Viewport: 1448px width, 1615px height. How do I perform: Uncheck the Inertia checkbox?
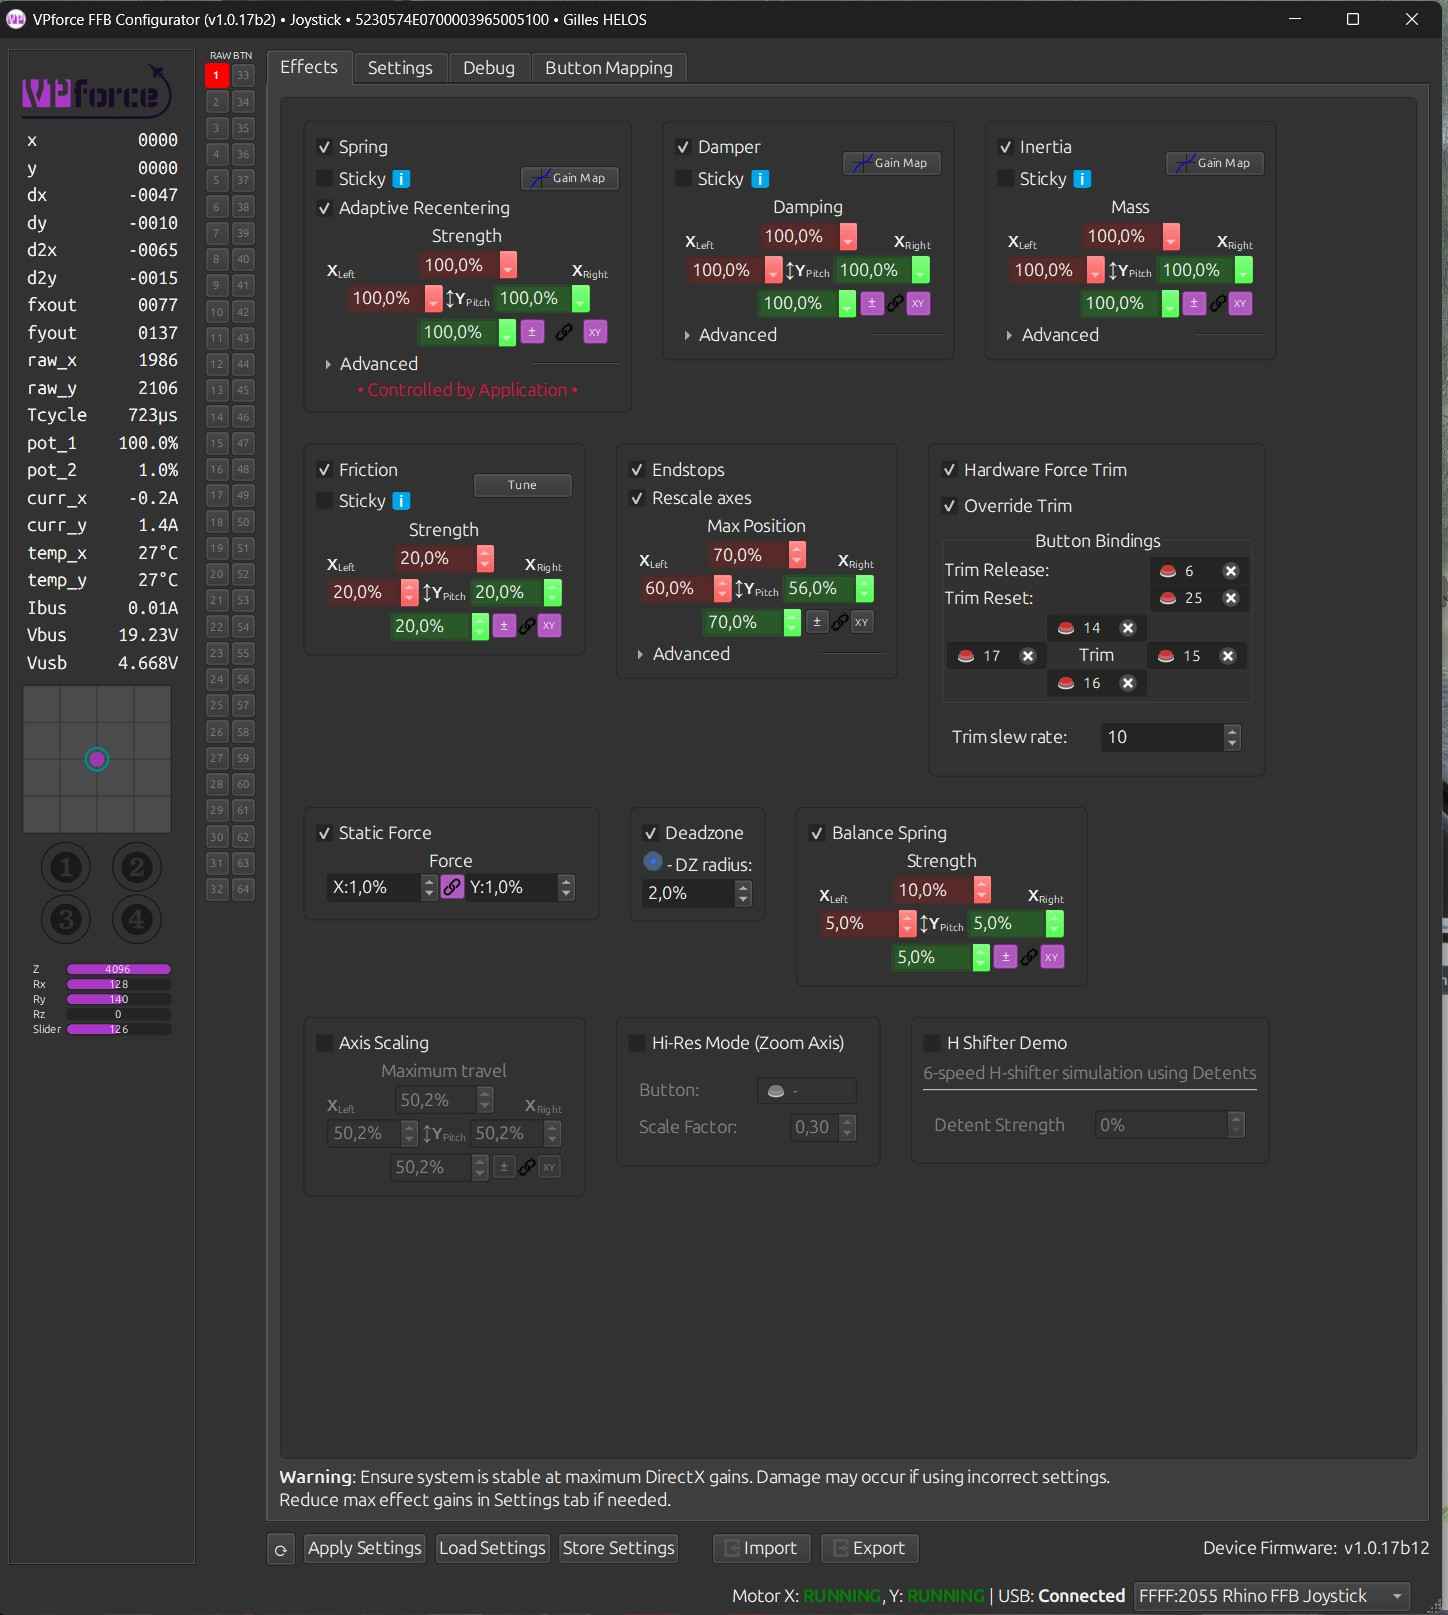point(1005,147)
